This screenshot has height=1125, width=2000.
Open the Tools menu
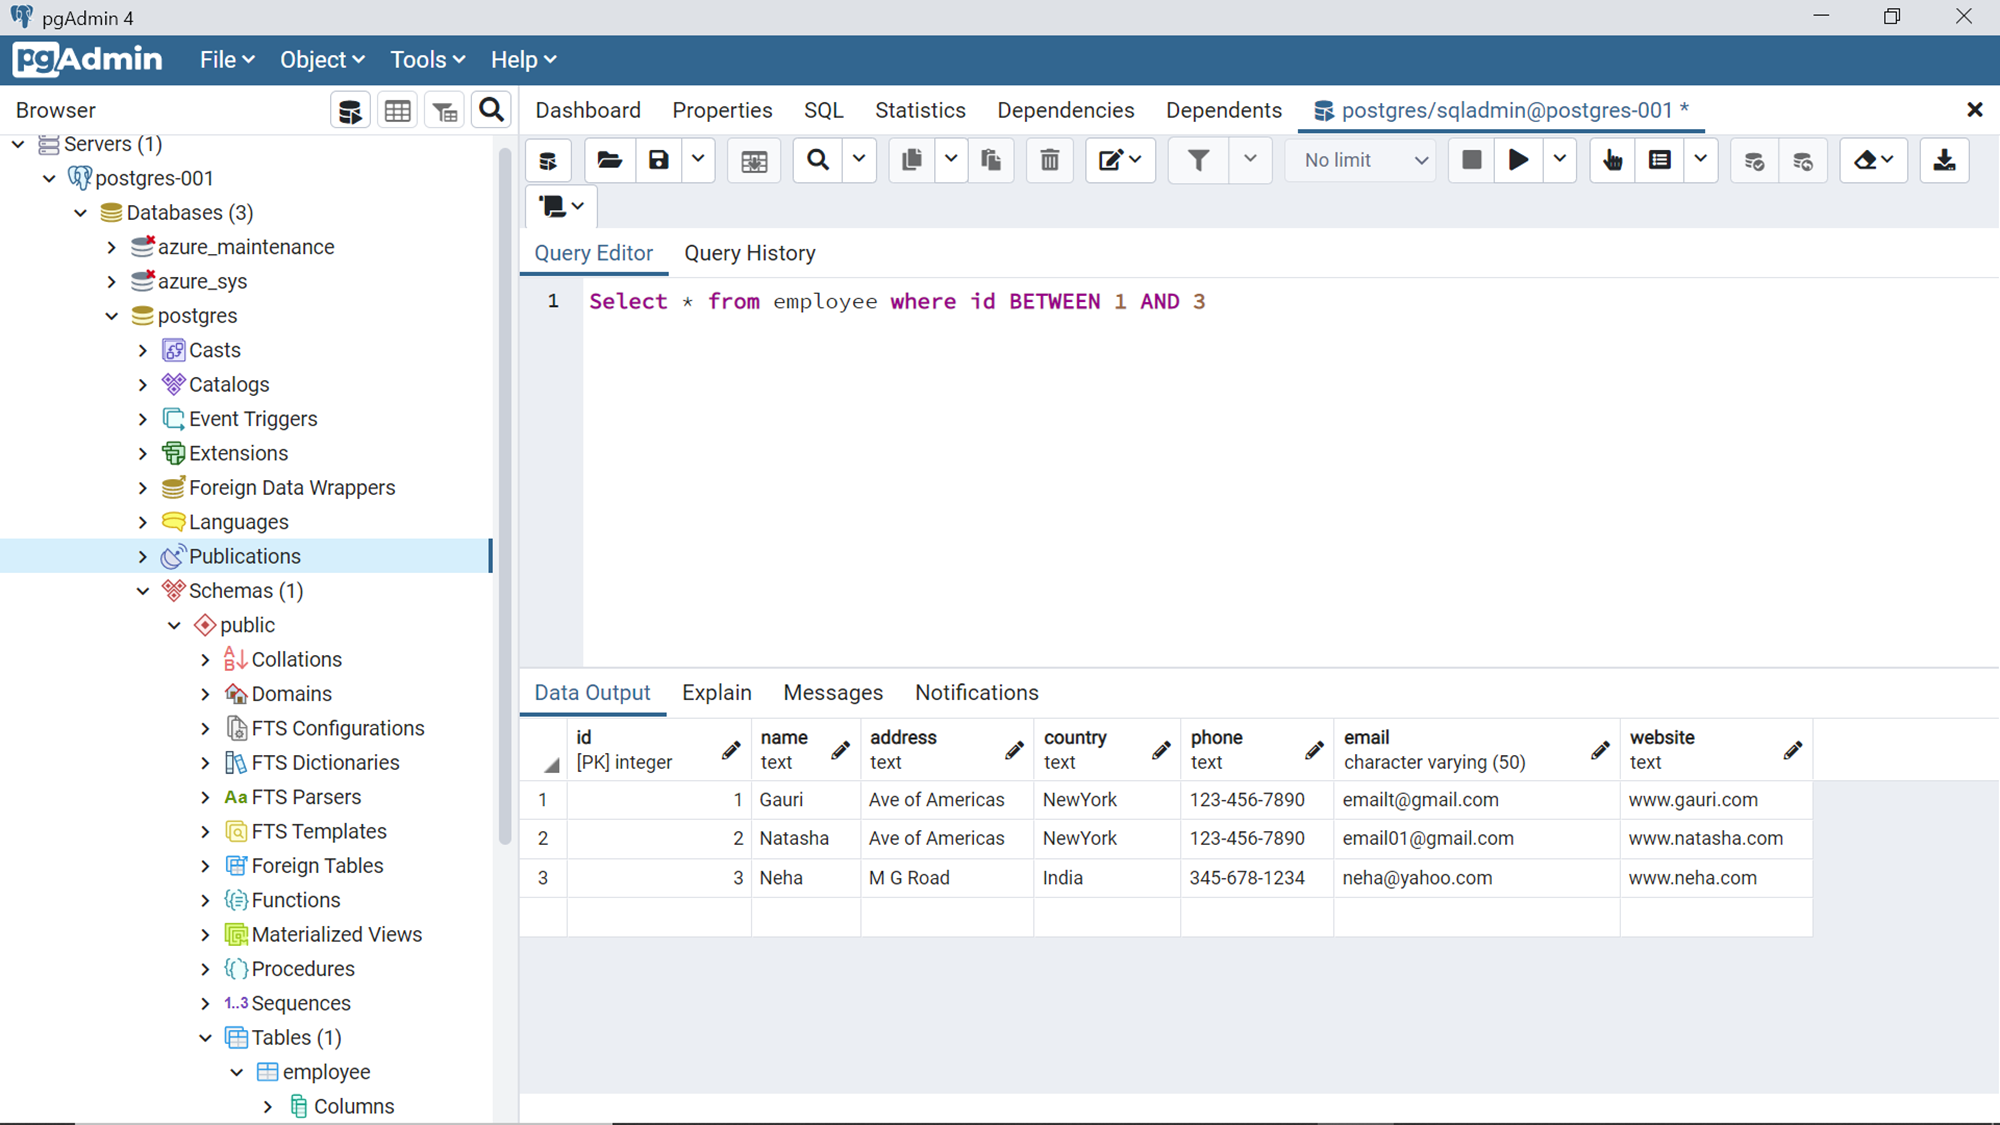[427, 60]
